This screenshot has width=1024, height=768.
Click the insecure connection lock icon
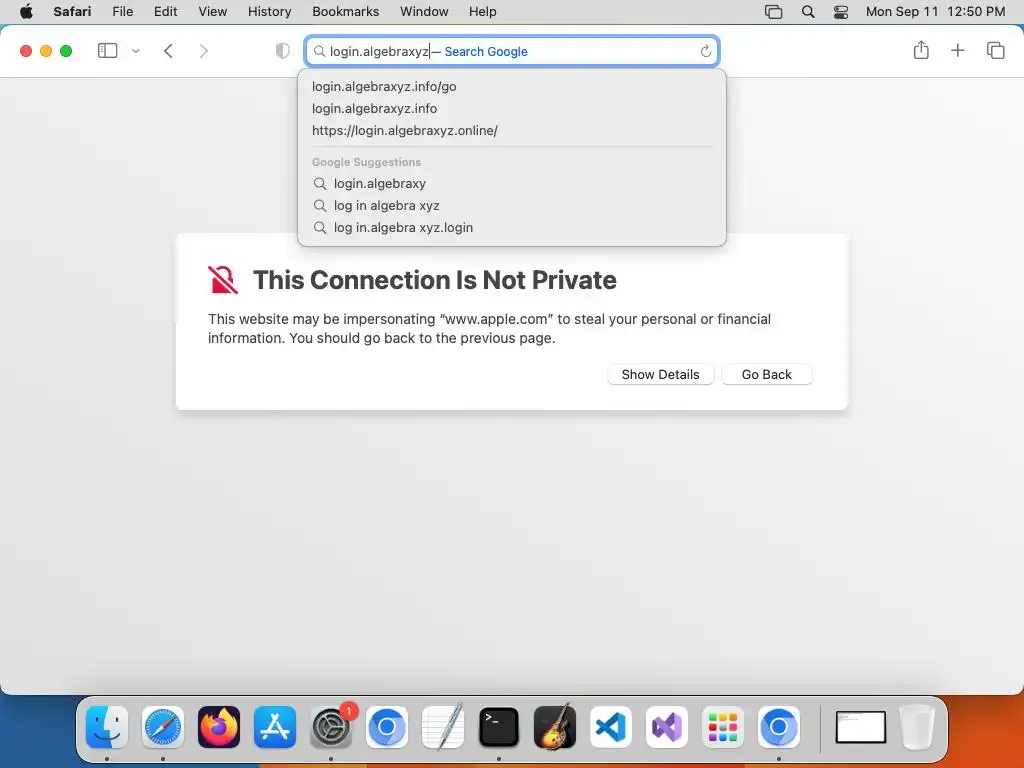tap(223, 280)
